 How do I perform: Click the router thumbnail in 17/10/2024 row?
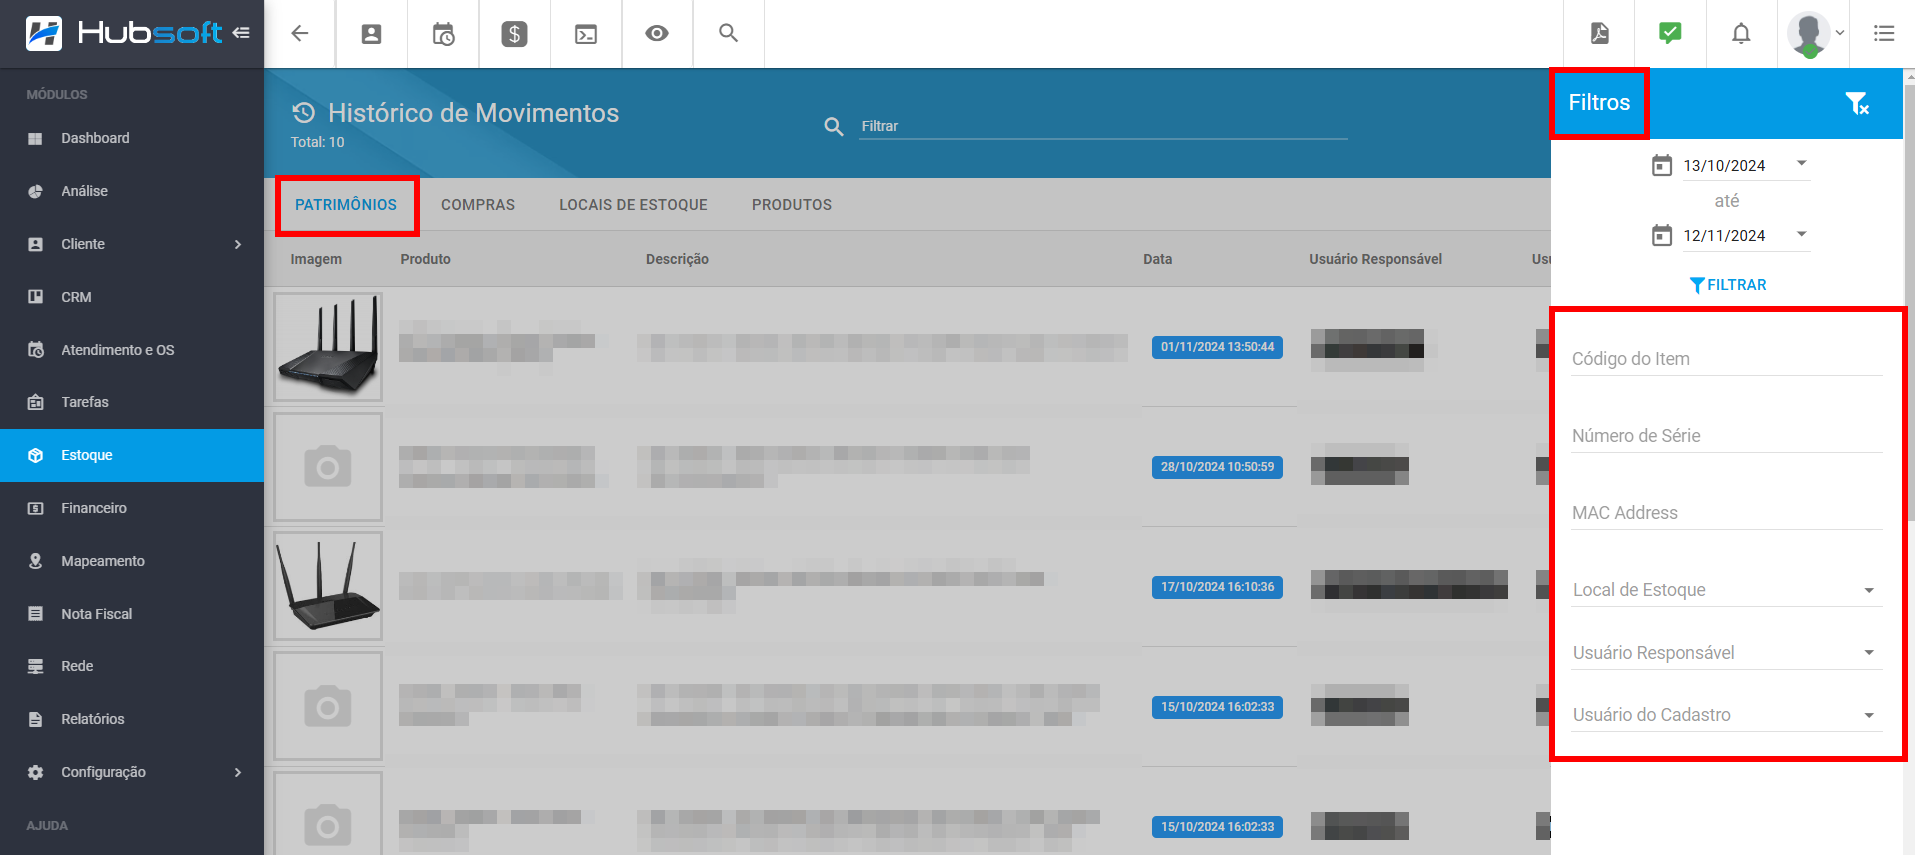328,586
